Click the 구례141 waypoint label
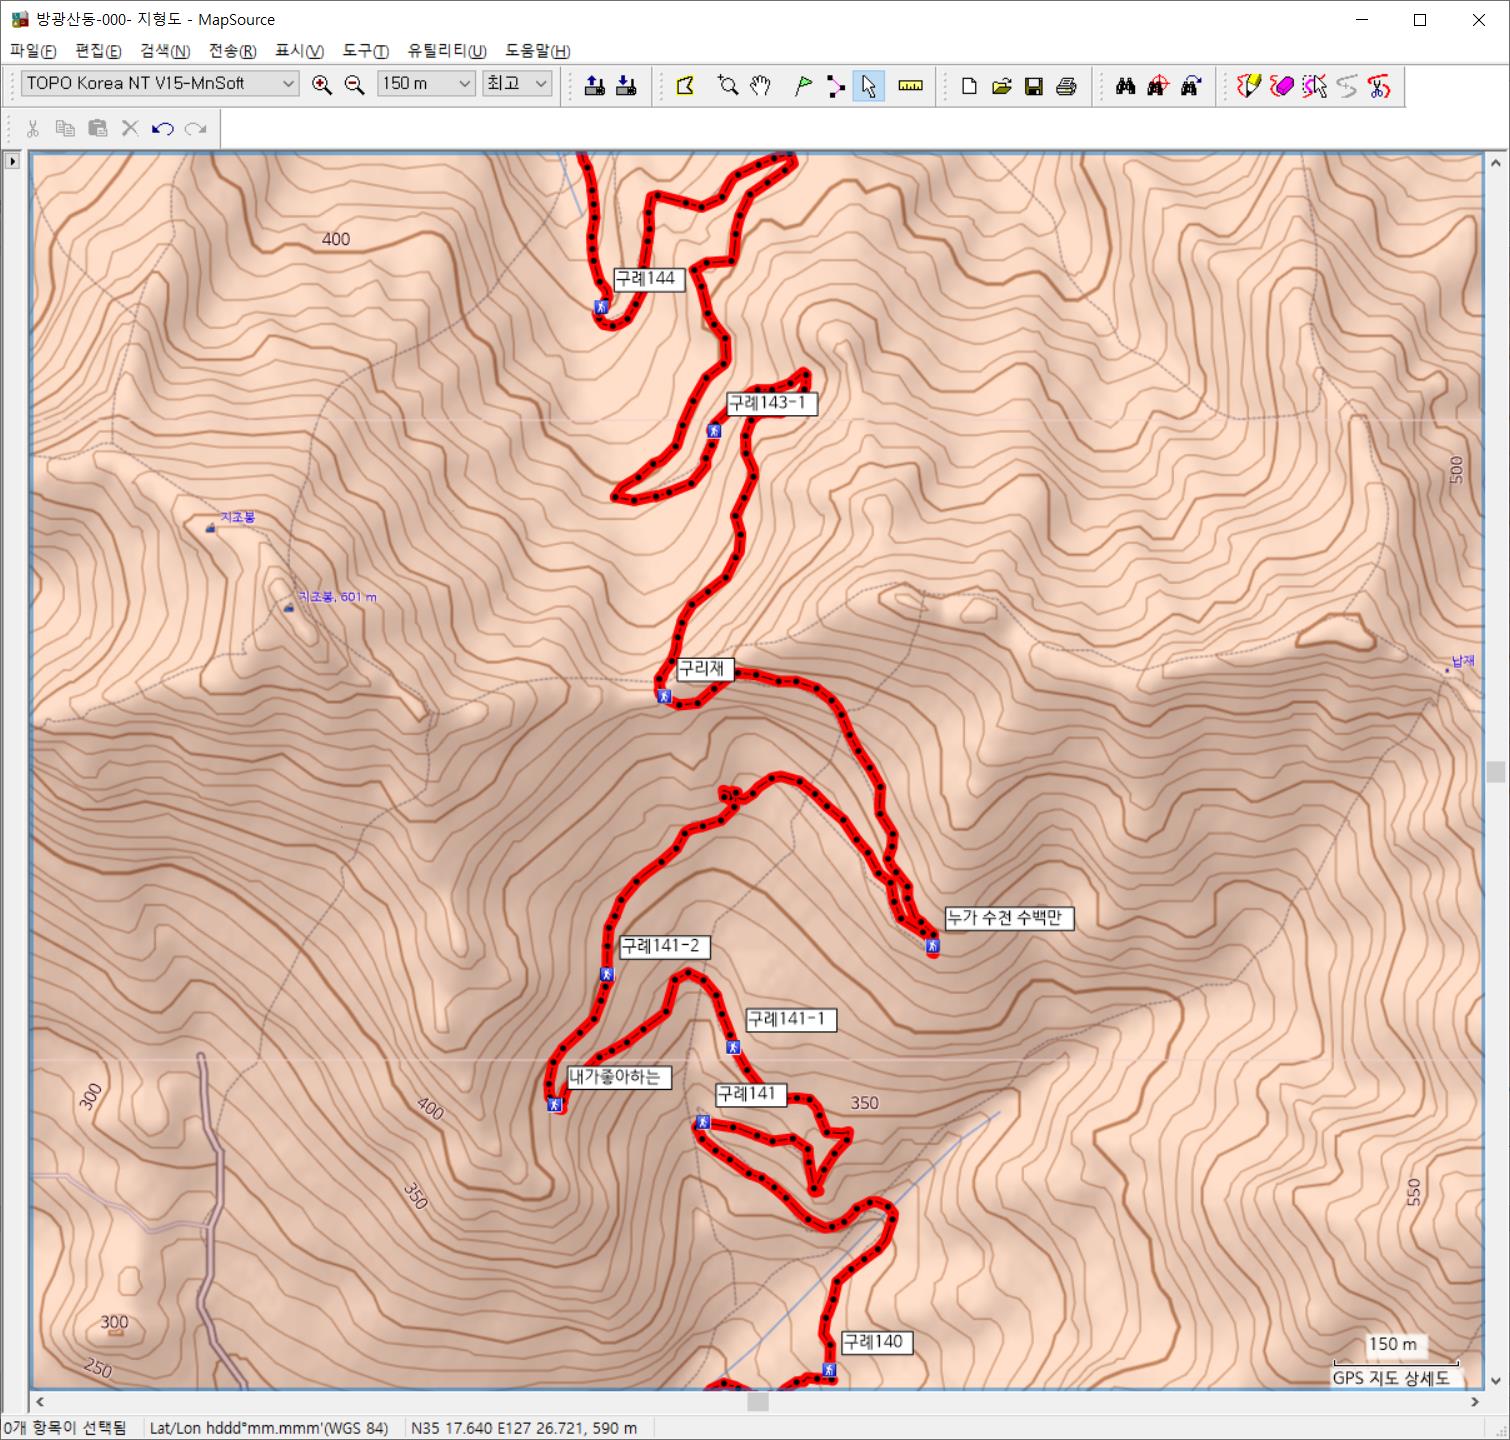 tap(750, 1094)
